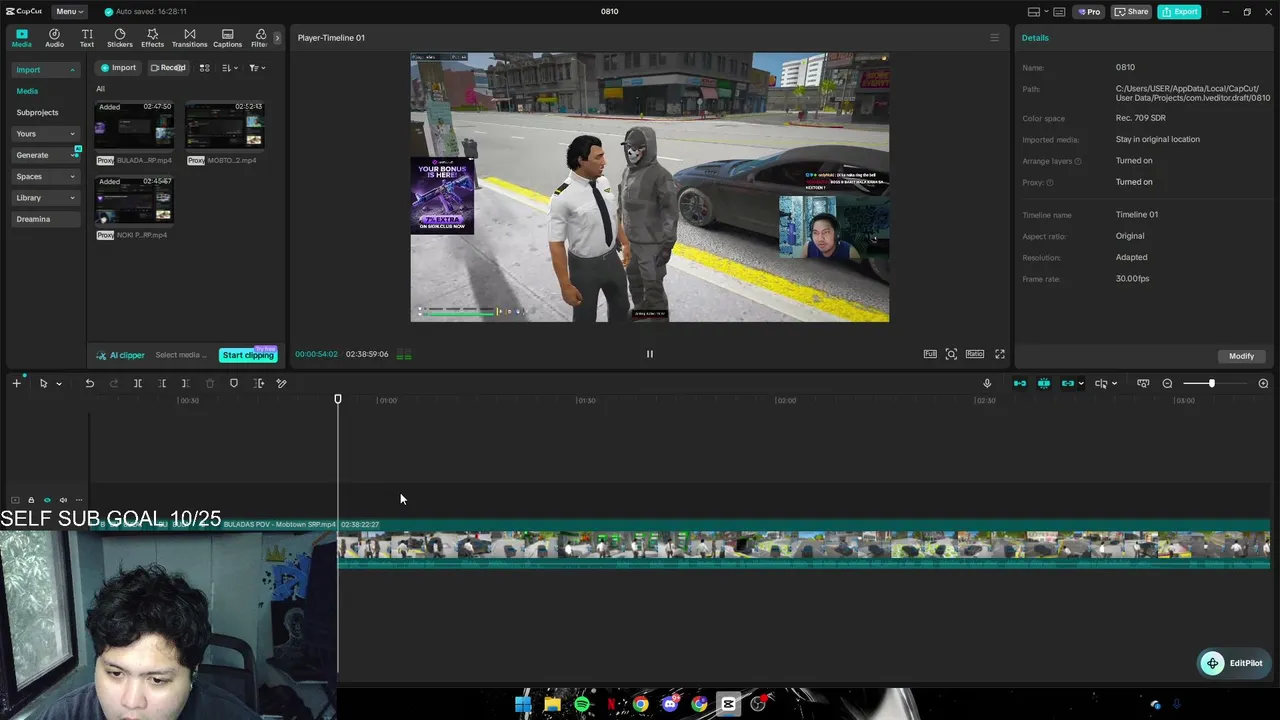Toggle main track magnet
This screenshot has width=1280, height=720.
1020,384
